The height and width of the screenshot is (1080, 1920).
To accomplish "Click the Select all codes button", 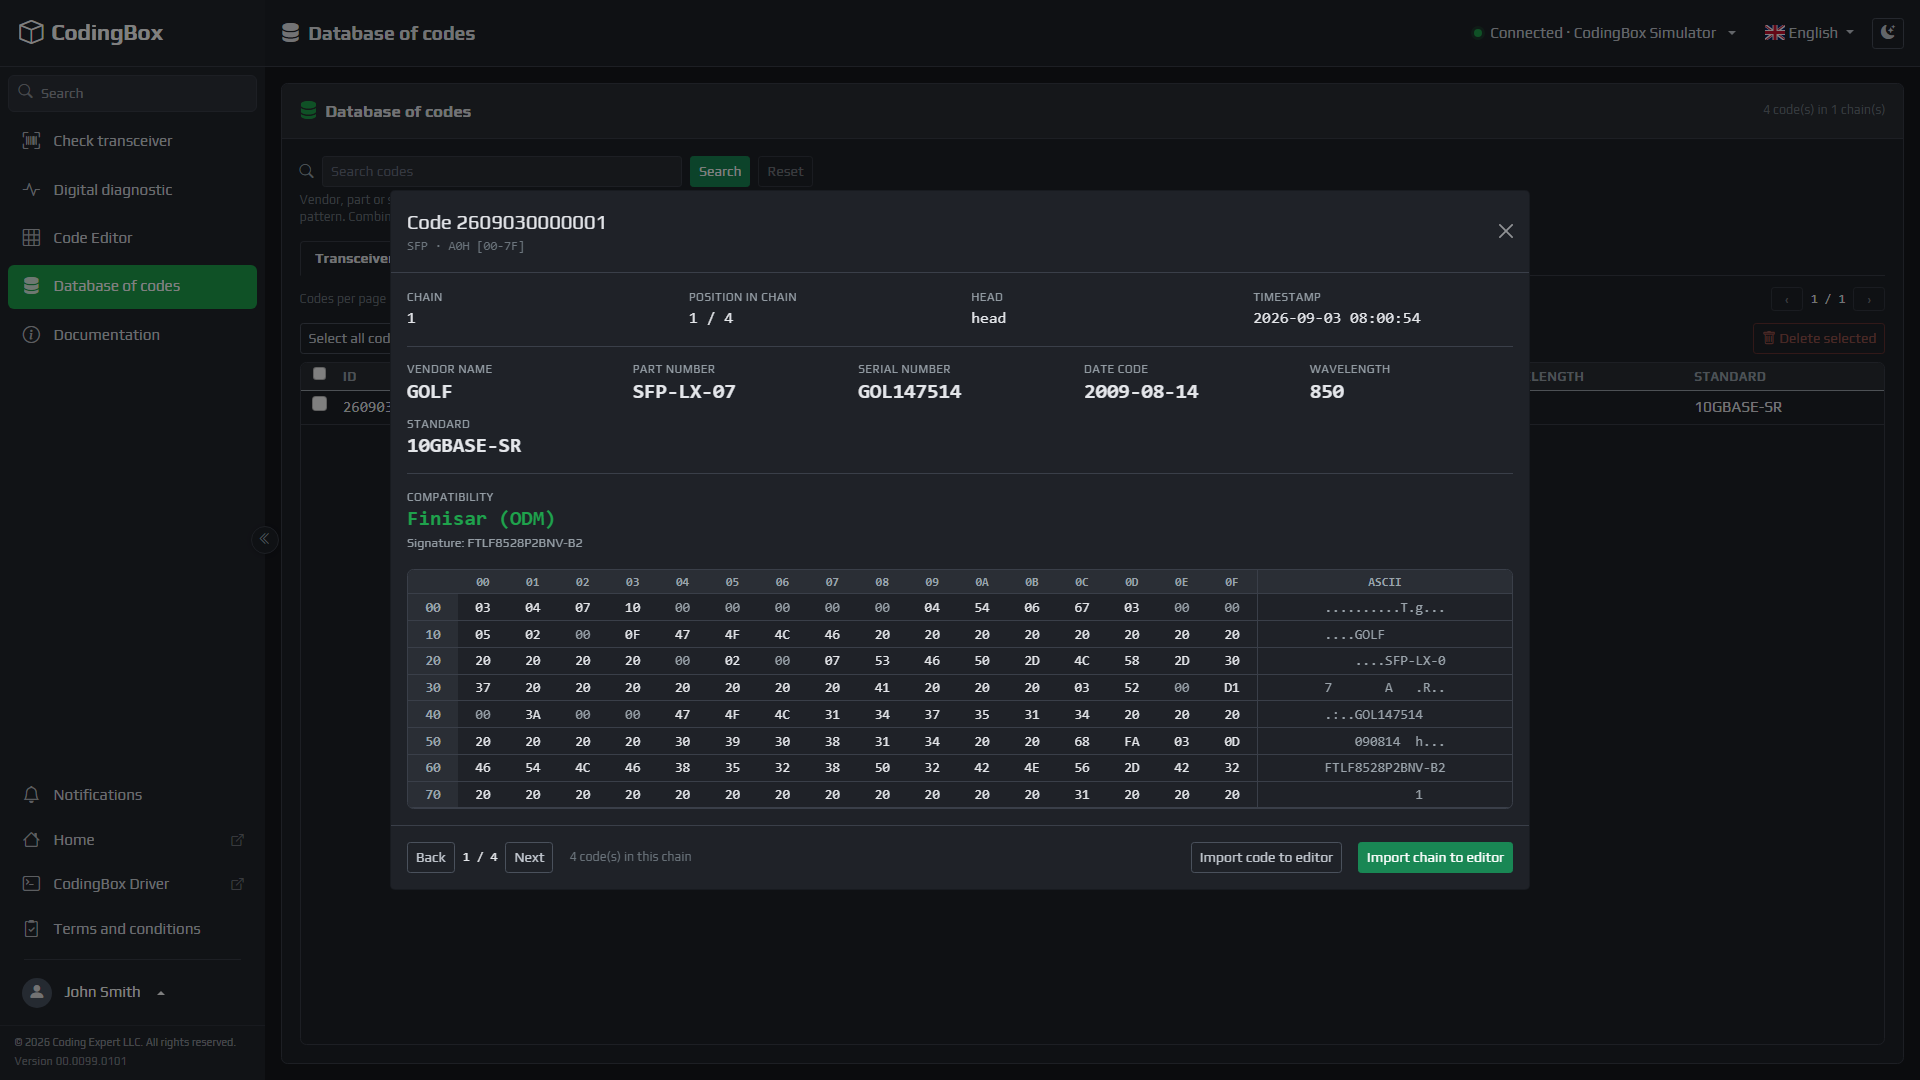I will 345,339.
